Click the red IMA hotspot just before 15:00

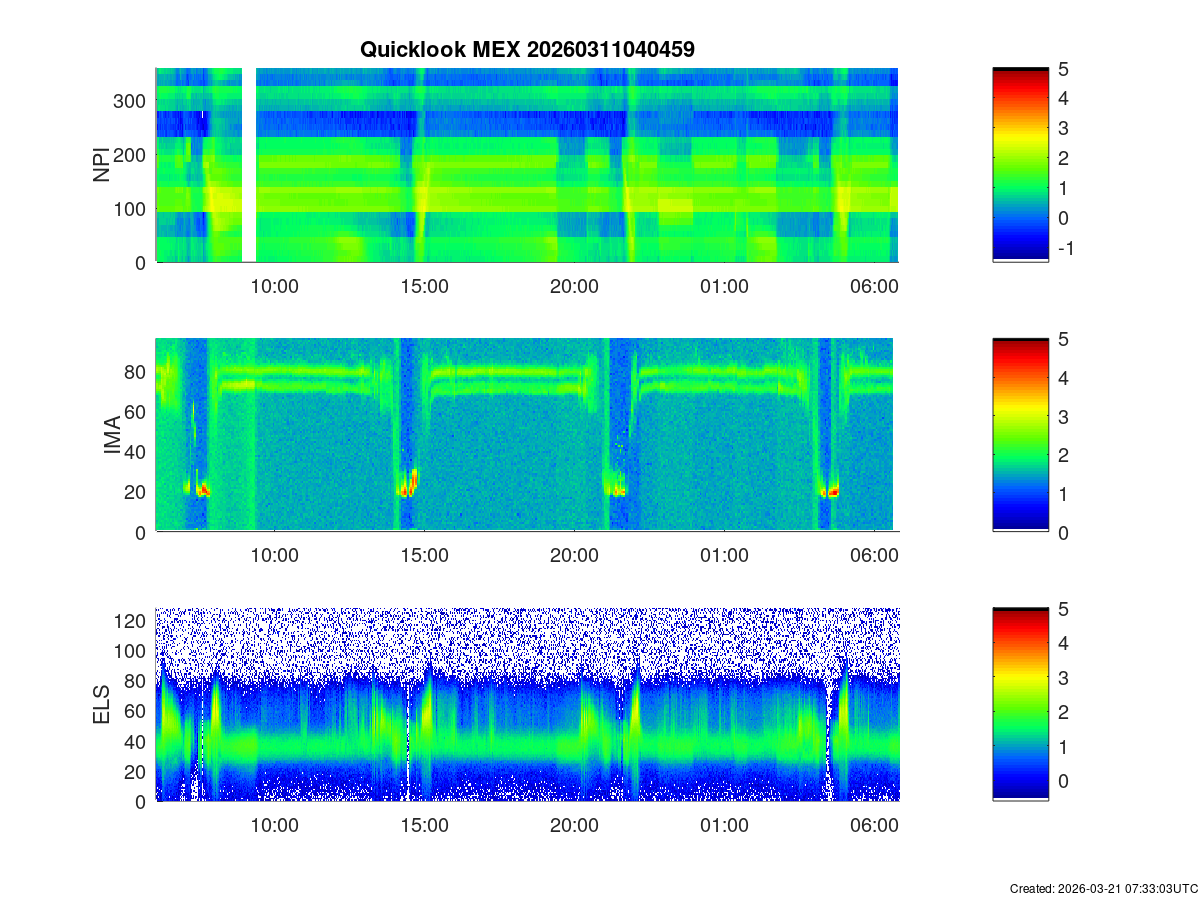[409, 487]
